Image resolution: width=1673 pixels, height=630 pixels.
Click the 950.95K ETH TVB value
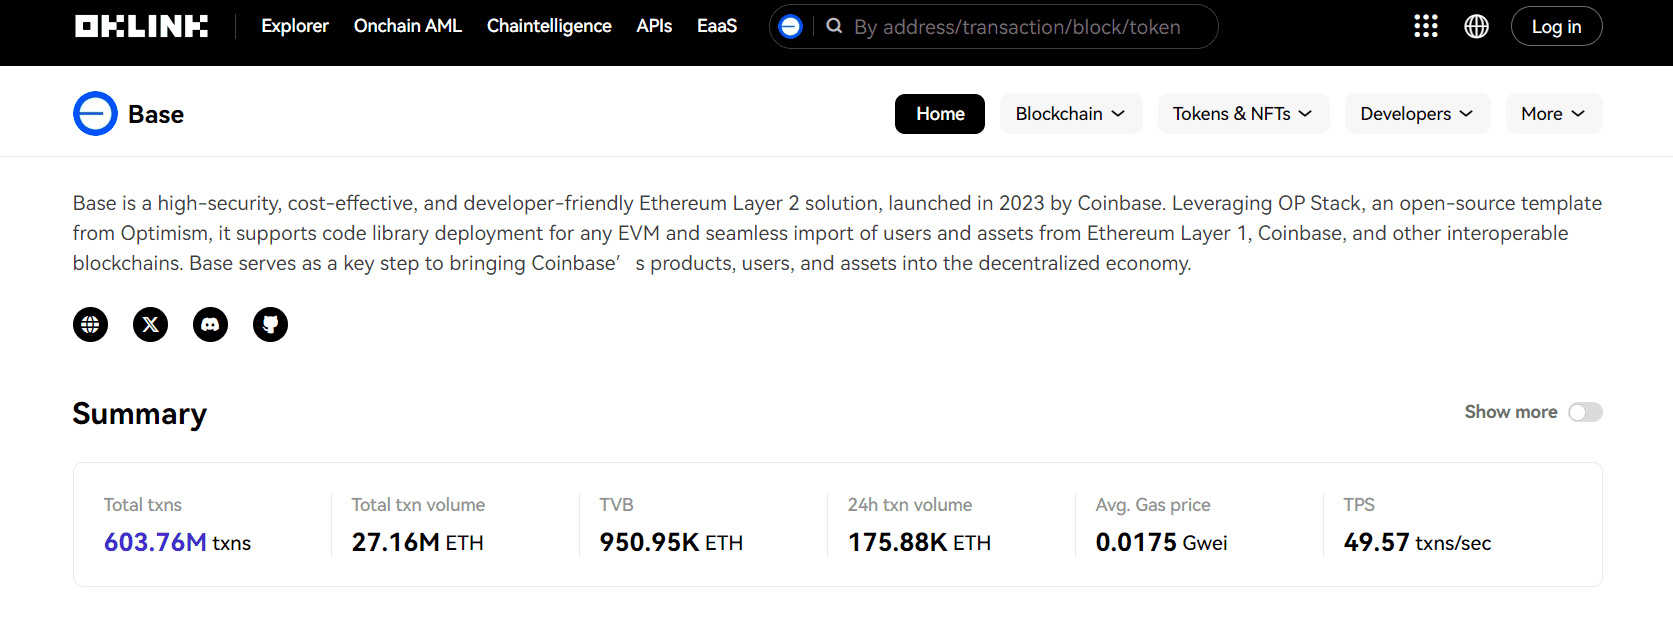tap(671, 542)
